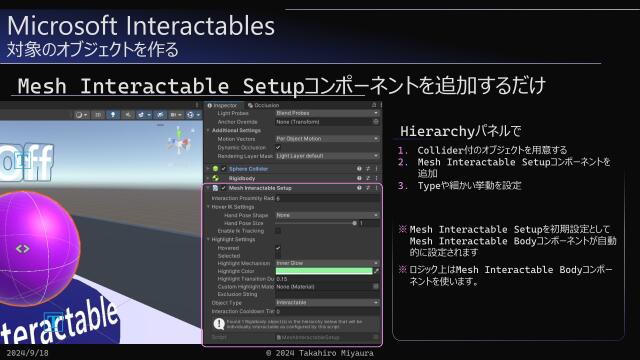Toggle hidden objects visibility icon in Scene toolbar
Screen dimensions: 640x360
(160, 115)
